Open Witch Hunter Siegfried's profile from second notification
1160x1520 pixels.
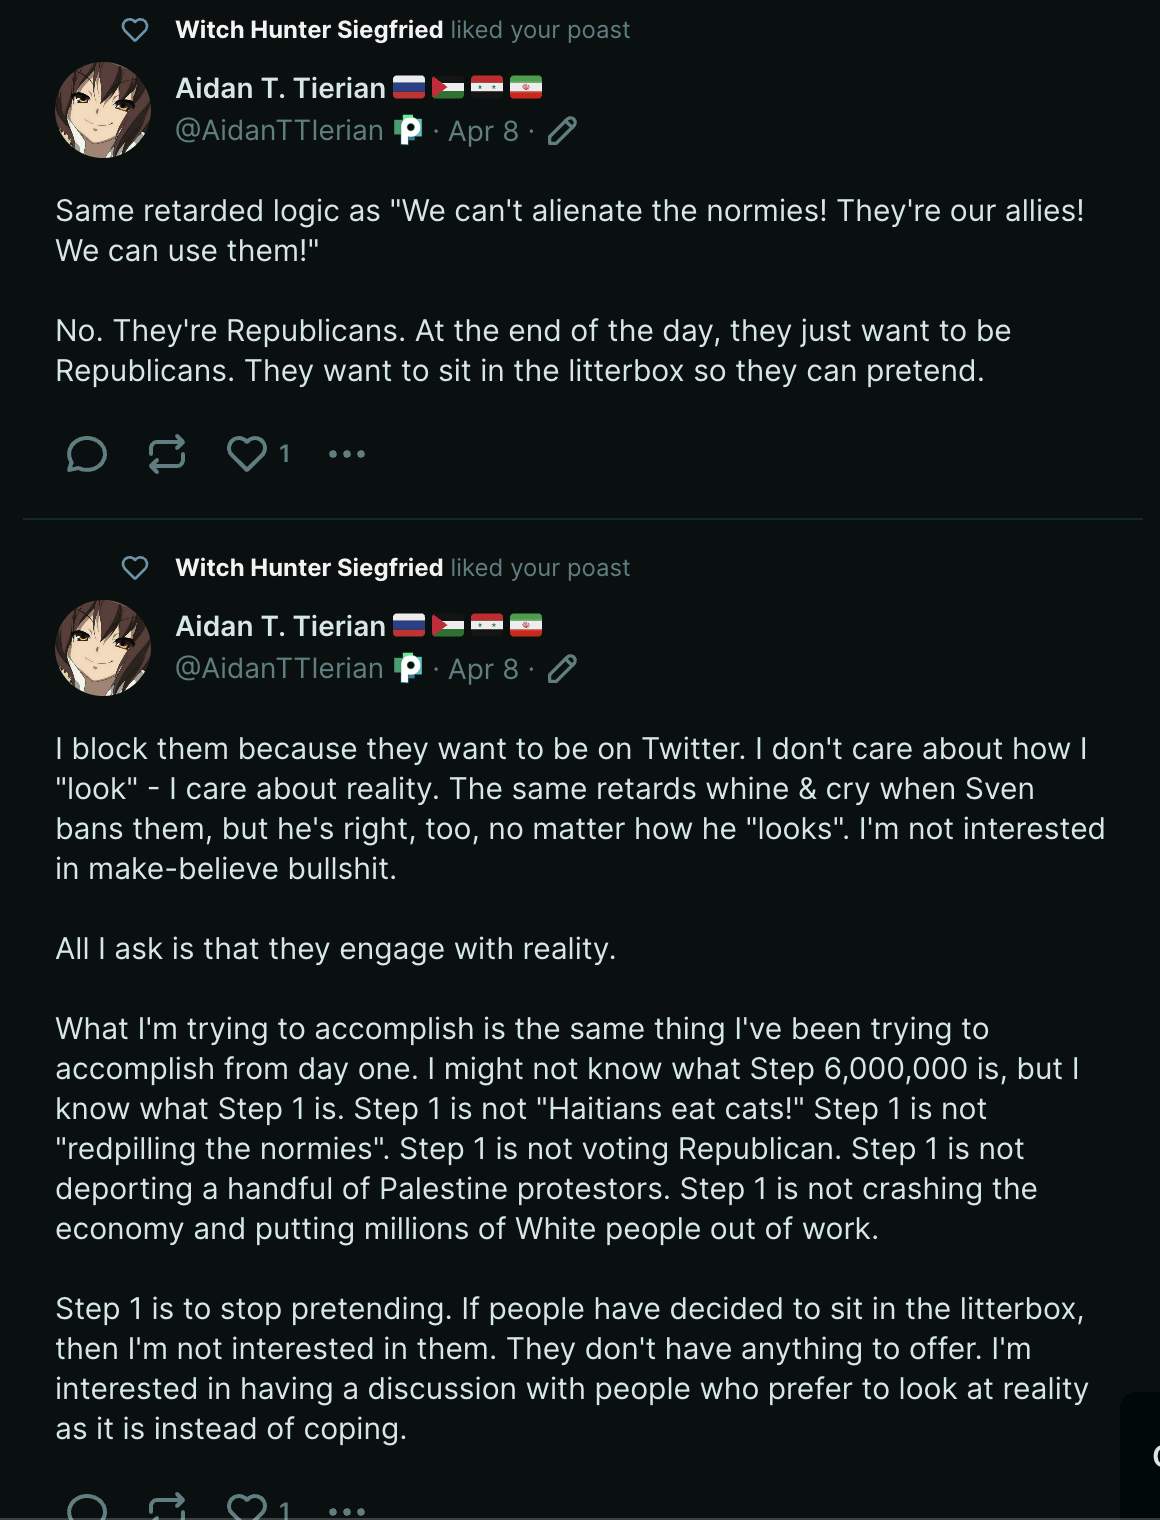click(309, 568)
